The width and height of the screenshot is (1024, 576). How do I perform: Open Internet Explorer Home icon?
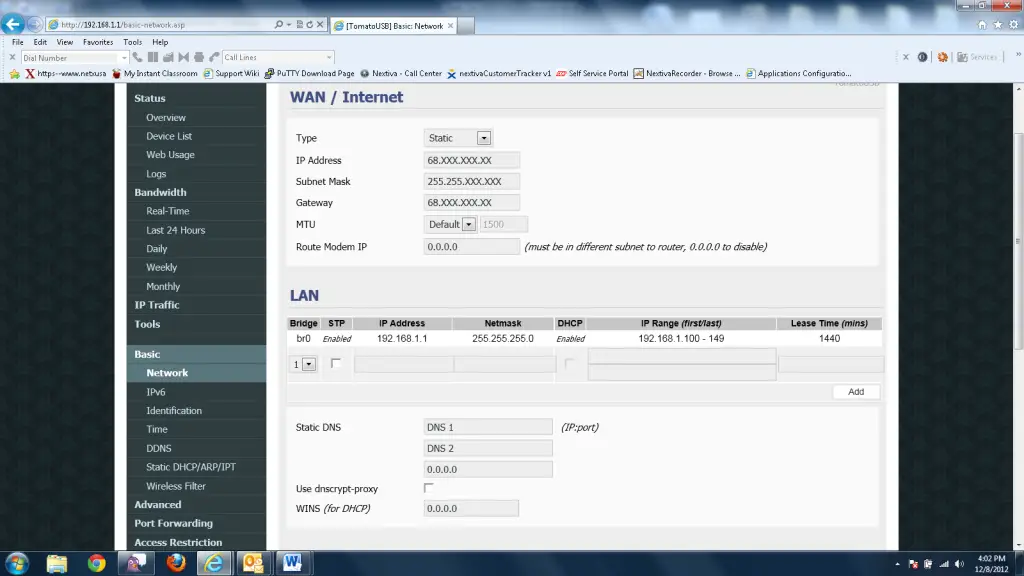pyautogui.click(x=982, y=25)
